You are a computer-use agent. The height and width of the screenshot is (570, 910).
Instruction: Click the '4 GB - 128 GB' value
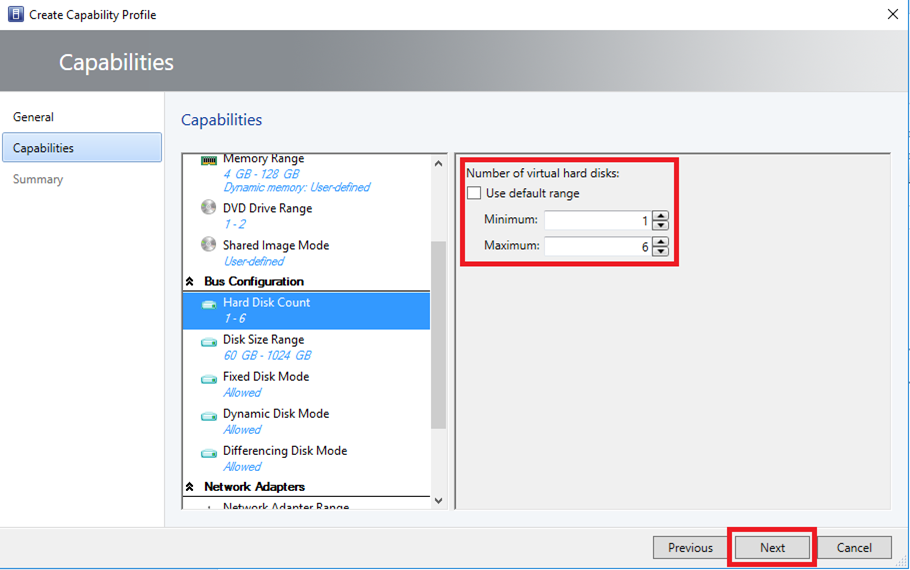tap(262, 174)
